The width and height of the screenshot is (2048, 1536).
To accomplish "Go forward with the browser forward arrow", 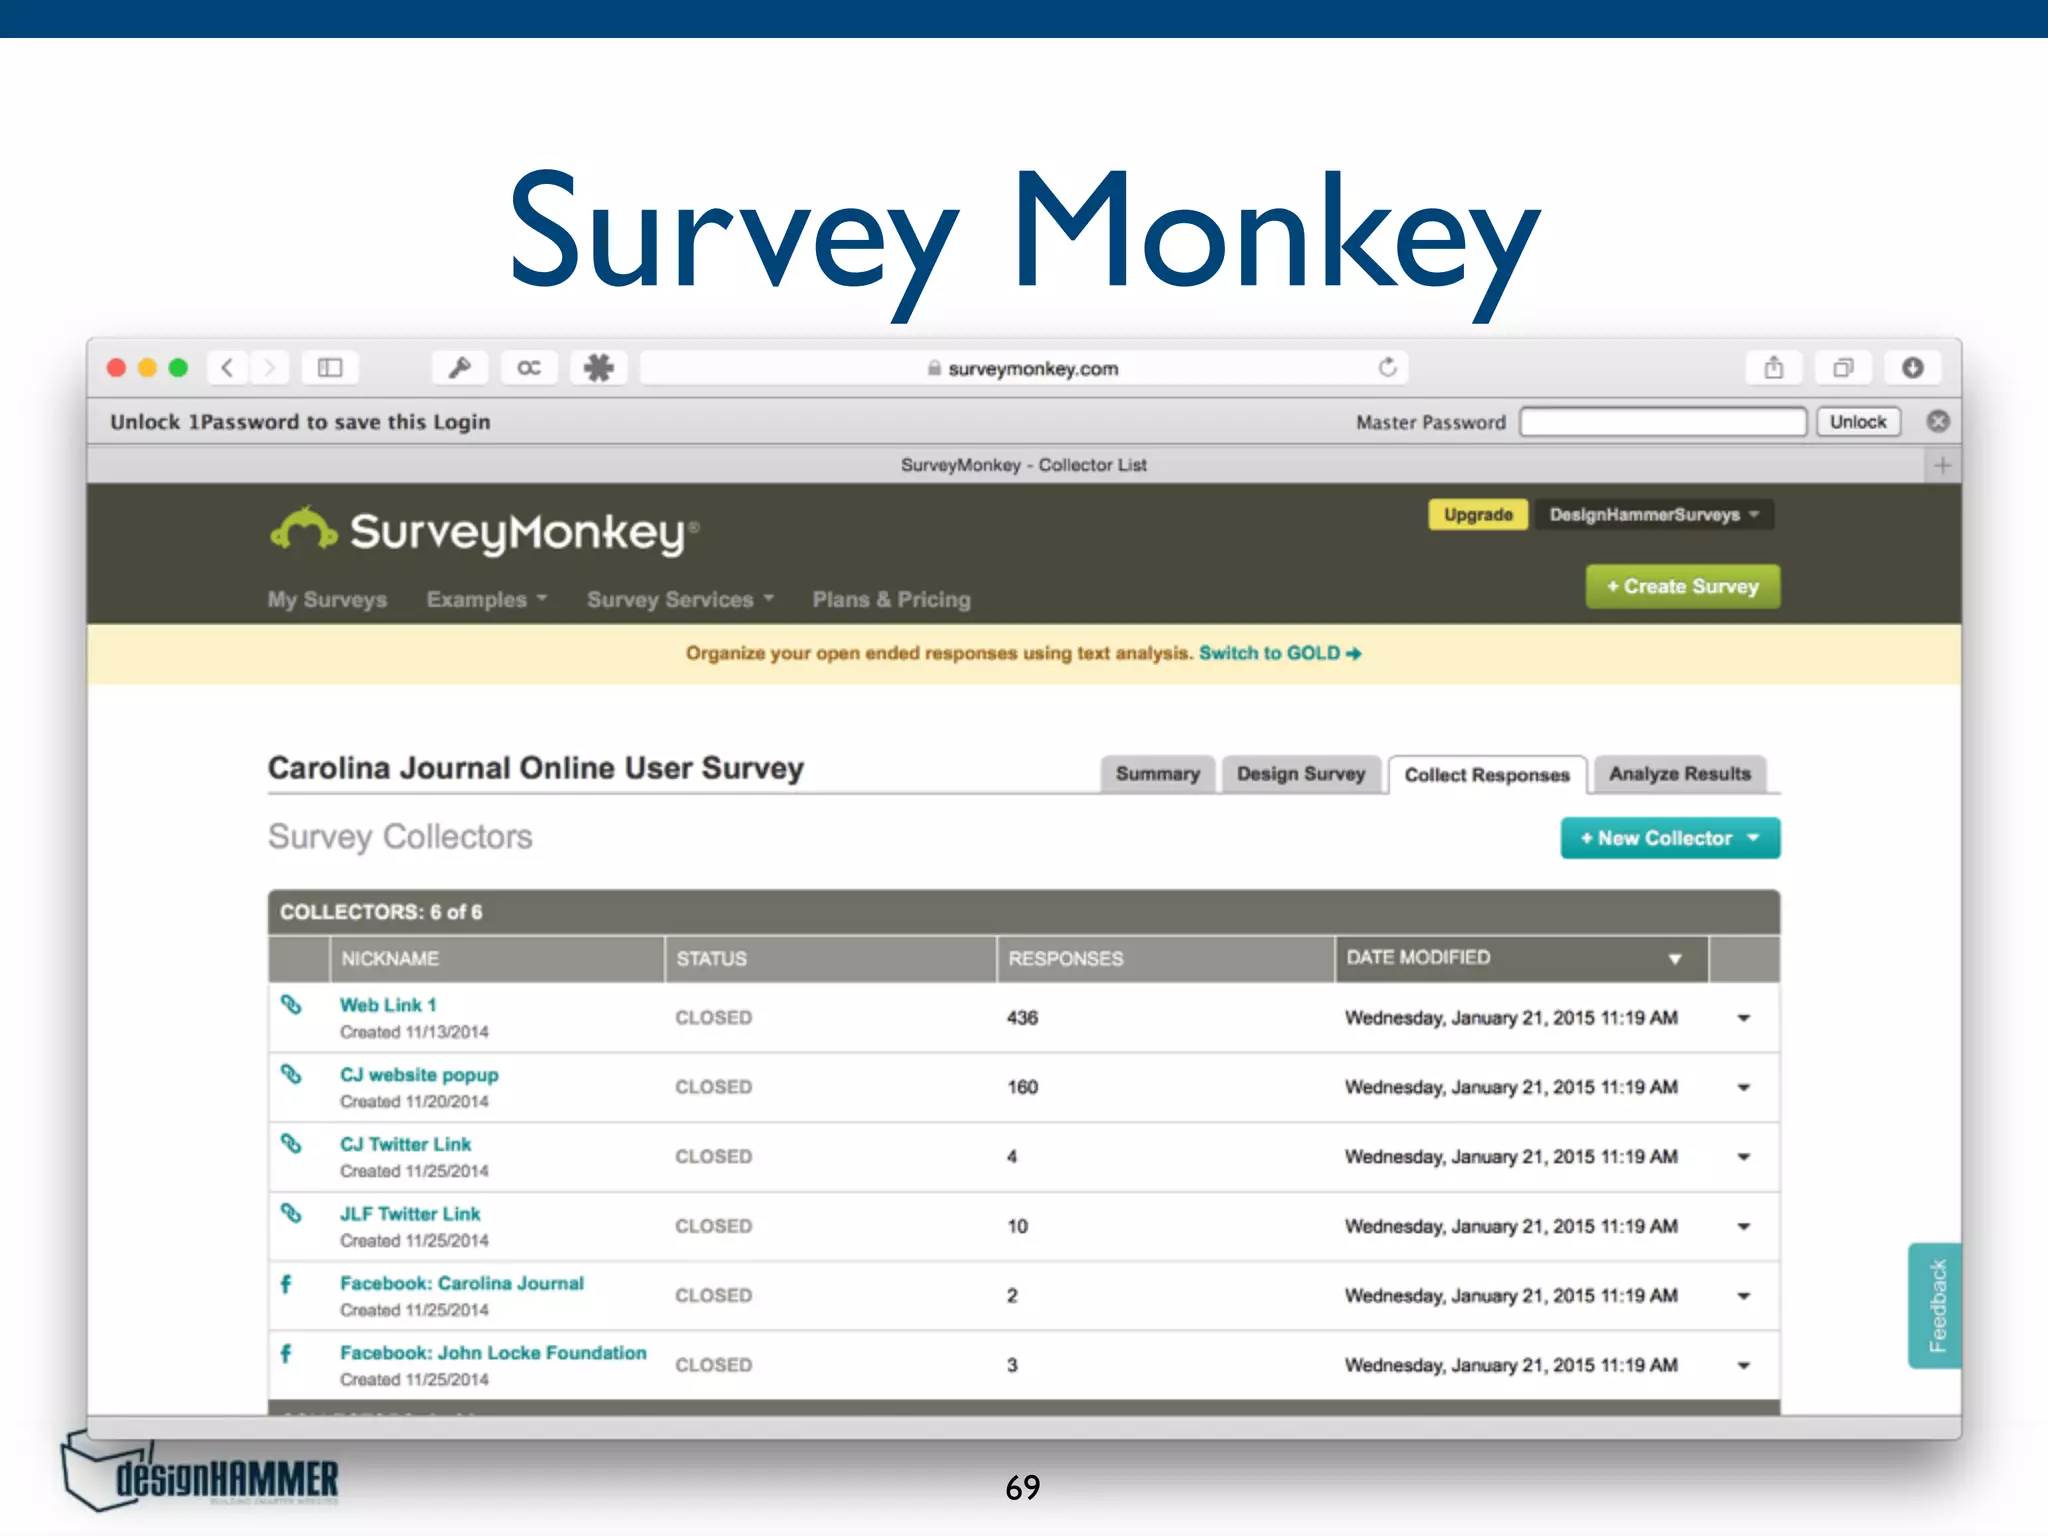I will (269, 368).
